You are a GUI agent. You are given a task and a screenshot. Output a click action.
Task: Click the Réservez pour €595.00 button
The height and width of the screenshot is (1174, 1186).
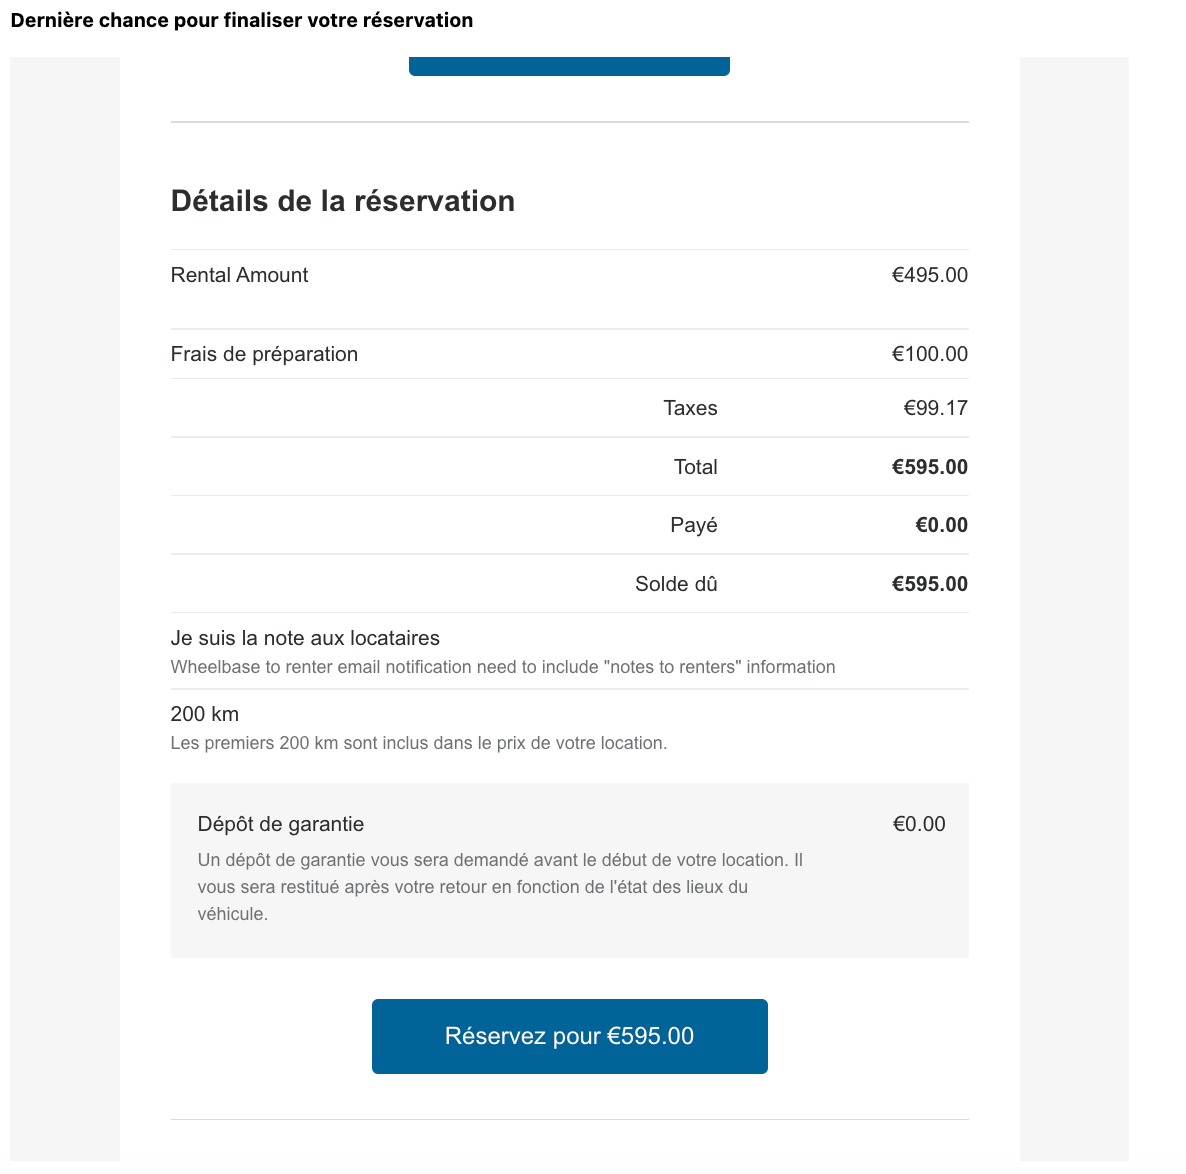pos(569,1036)
